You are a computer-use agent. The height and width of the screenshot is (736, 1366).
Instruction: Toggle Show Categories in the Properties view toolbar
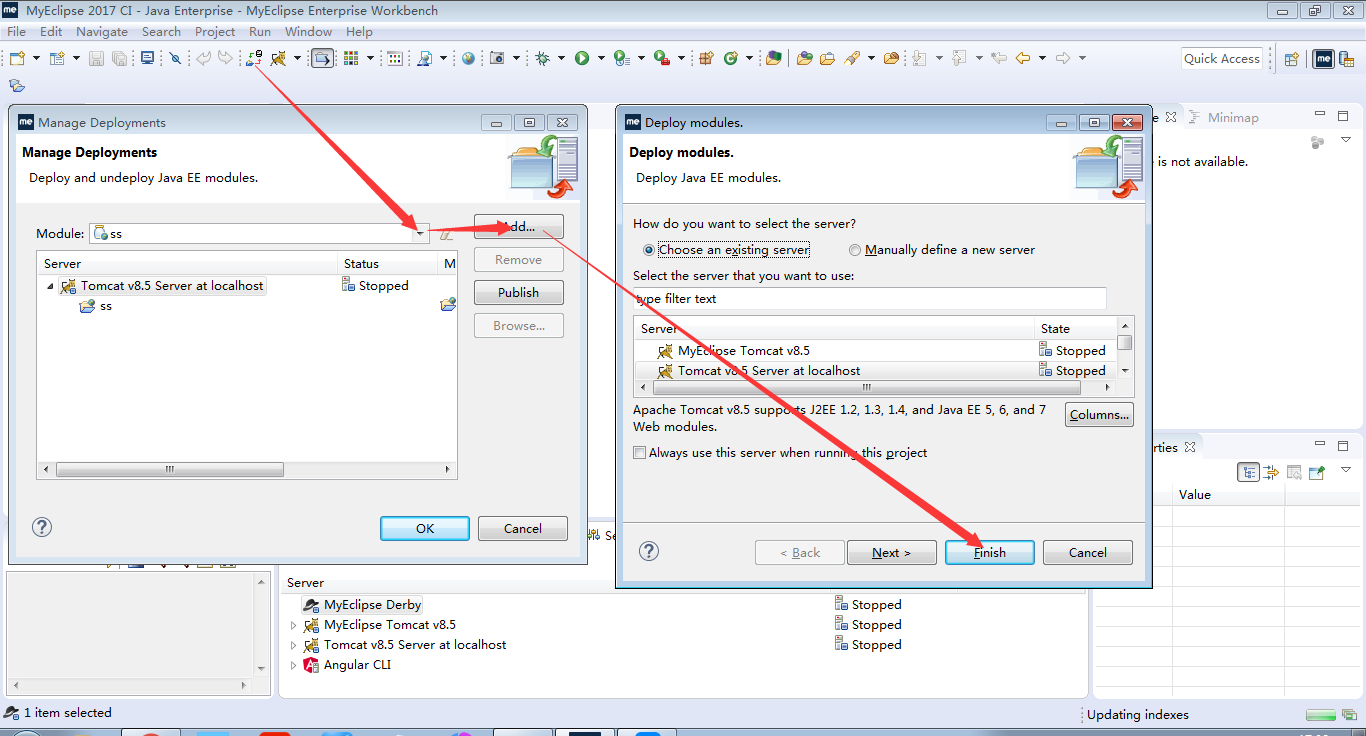coord(1248,472)
